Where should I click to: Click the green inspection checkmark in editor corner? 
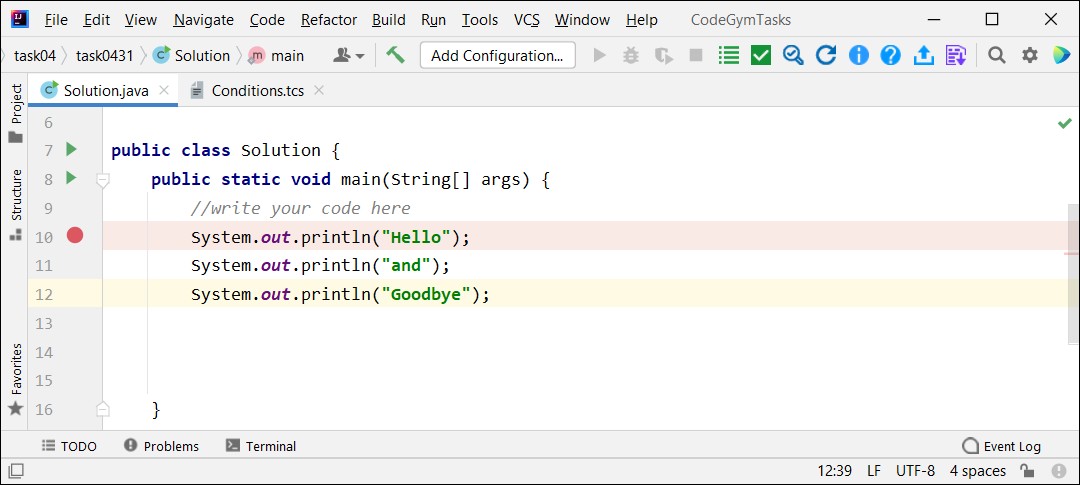pos(1064,123)
